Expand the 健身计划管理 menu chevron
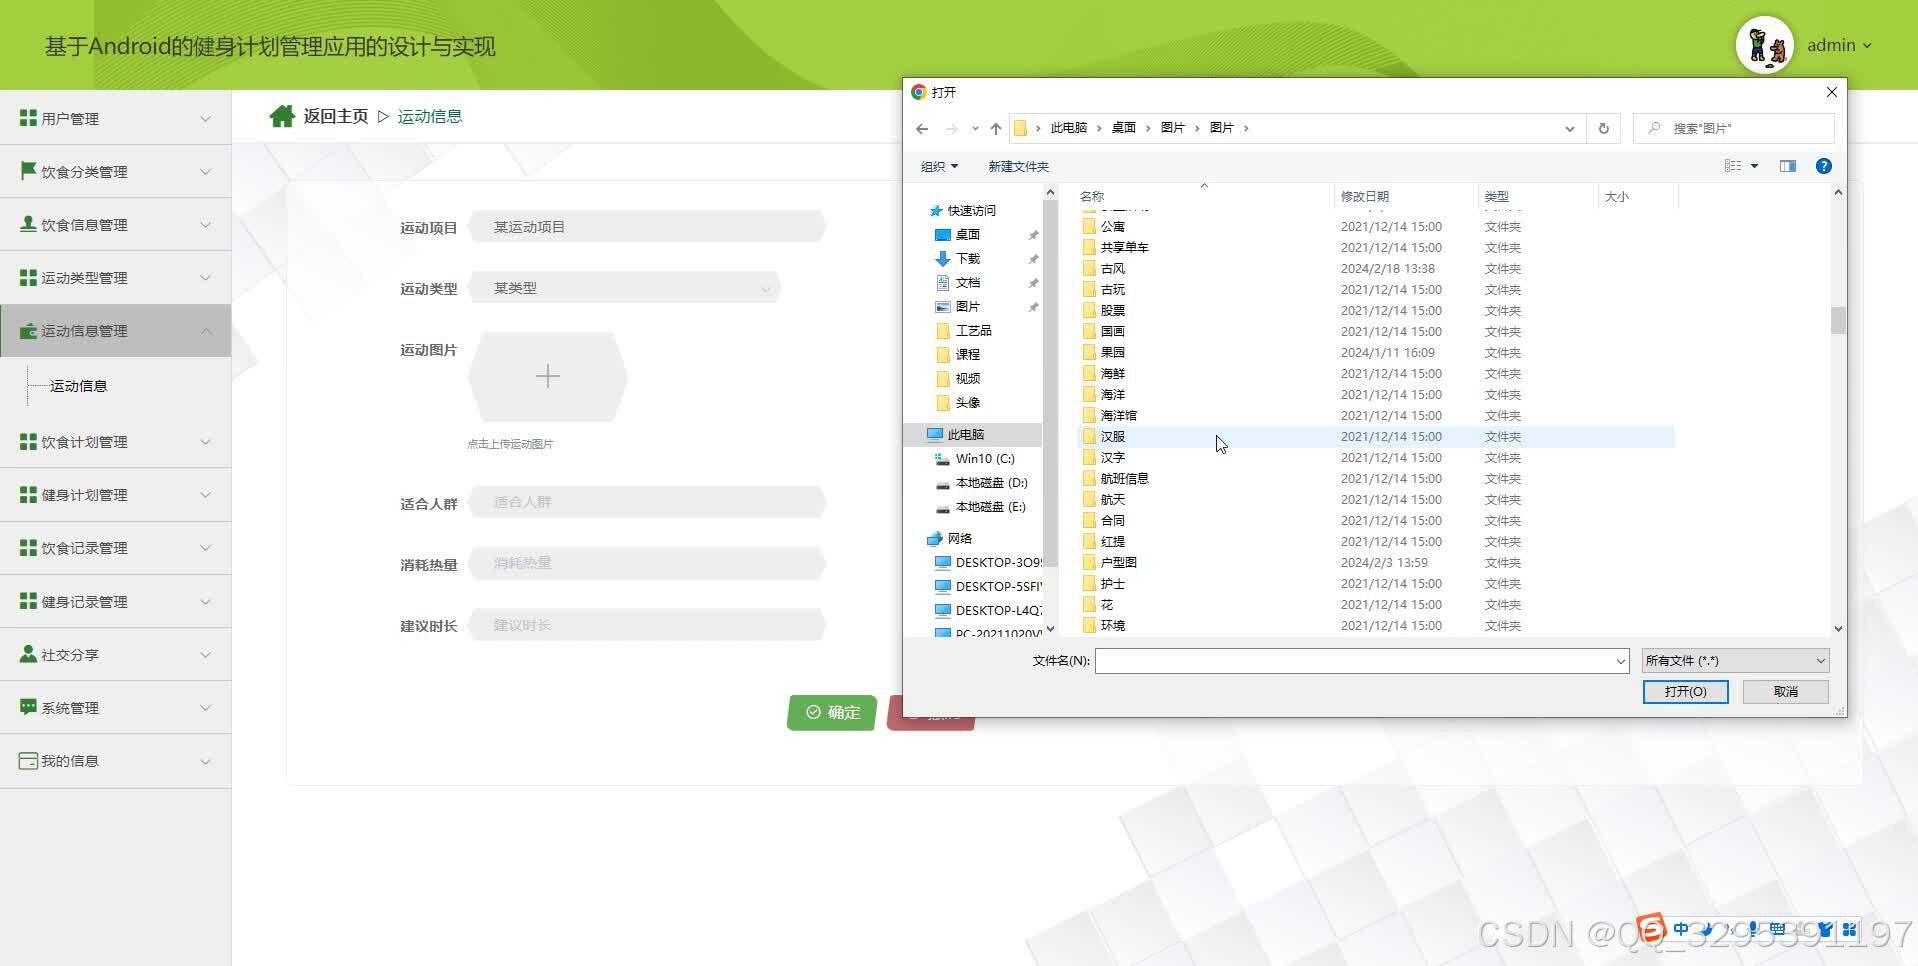This screenshot has width=1918, height=966. tap(205, 495)
